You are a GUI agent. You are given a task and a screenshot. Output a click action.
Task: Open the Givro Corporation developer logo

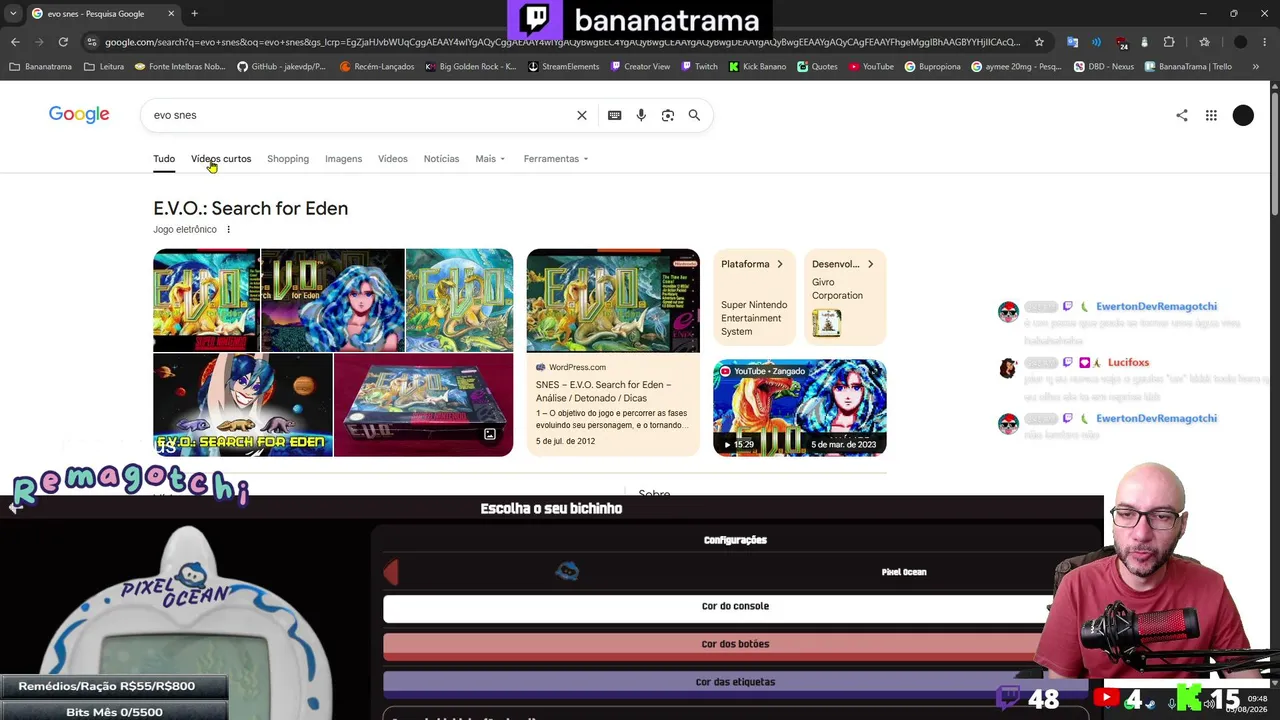tap(826, 323)
